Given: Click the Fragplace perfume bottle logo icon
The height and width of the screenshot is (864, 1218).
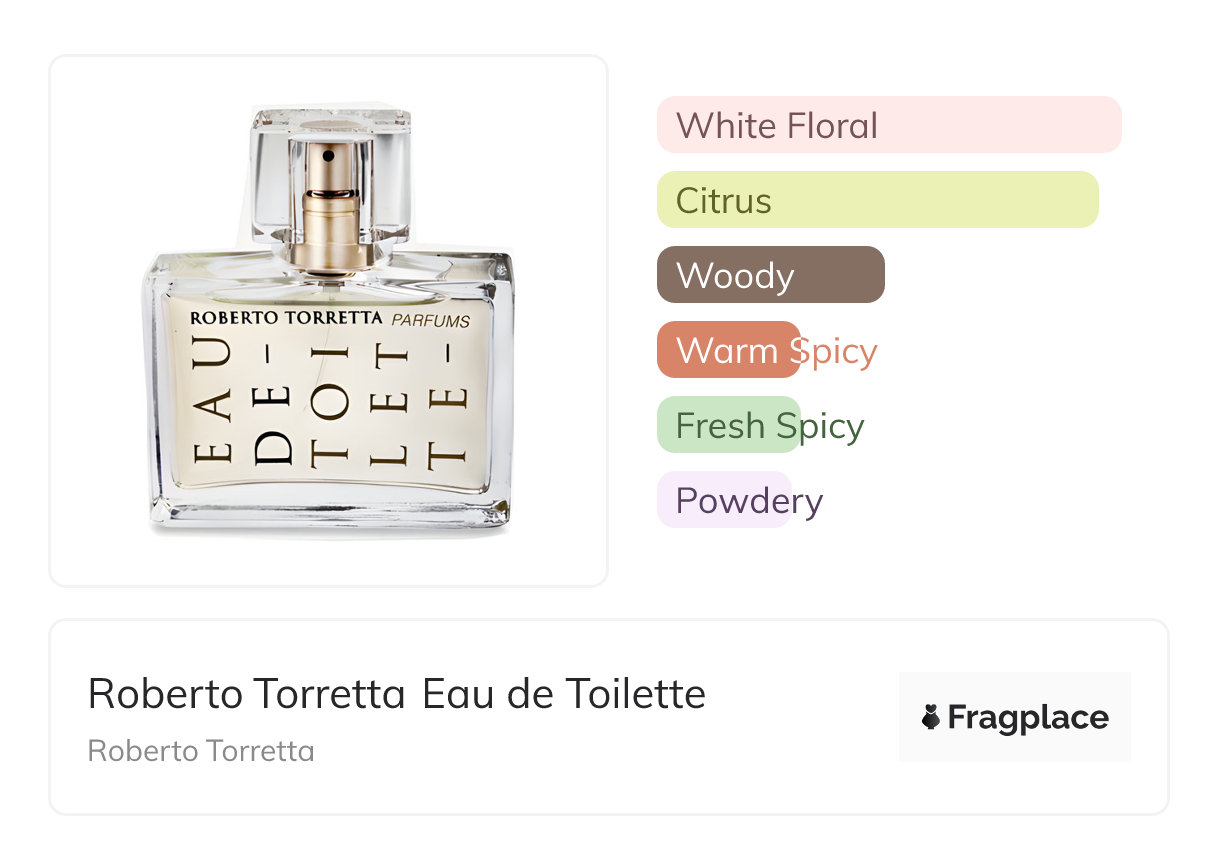Looking at the screenshot, I should point(931,717).
